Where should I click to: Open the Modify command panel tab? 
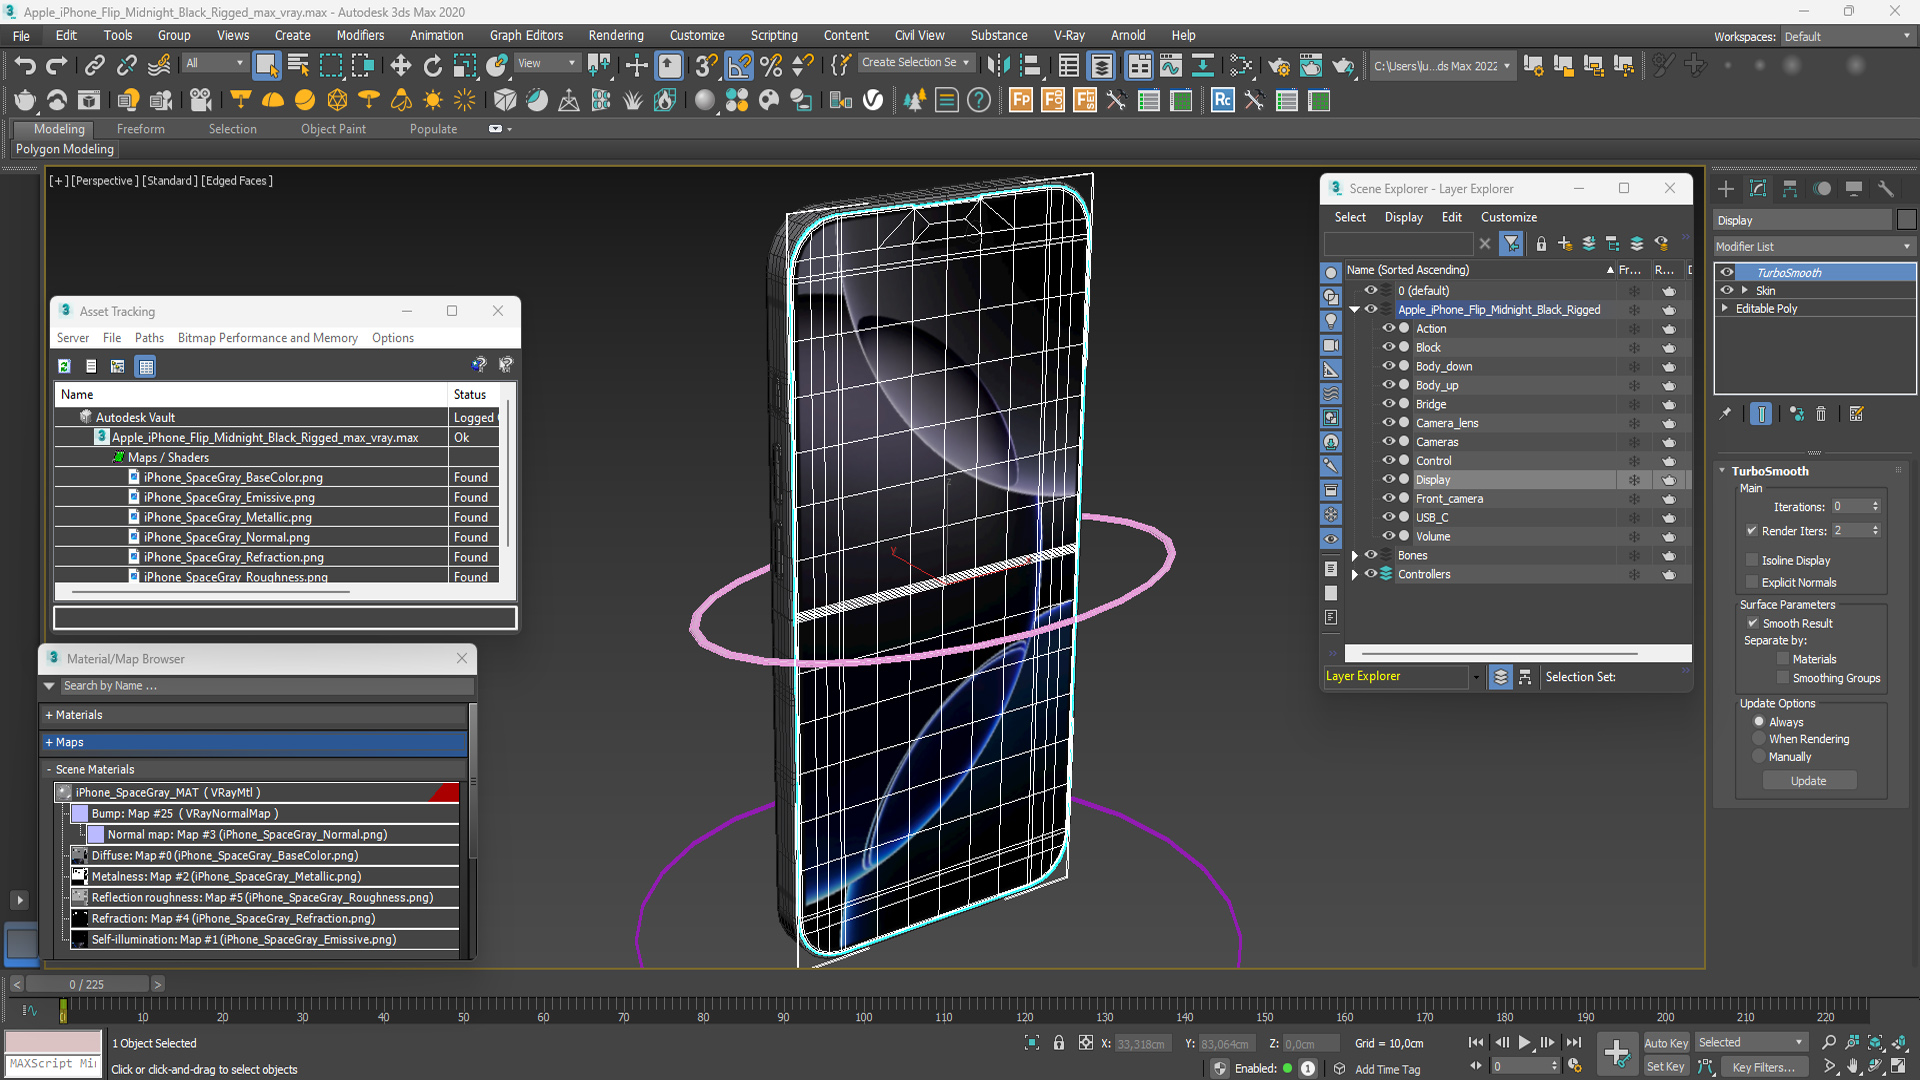coord(1758,189)
